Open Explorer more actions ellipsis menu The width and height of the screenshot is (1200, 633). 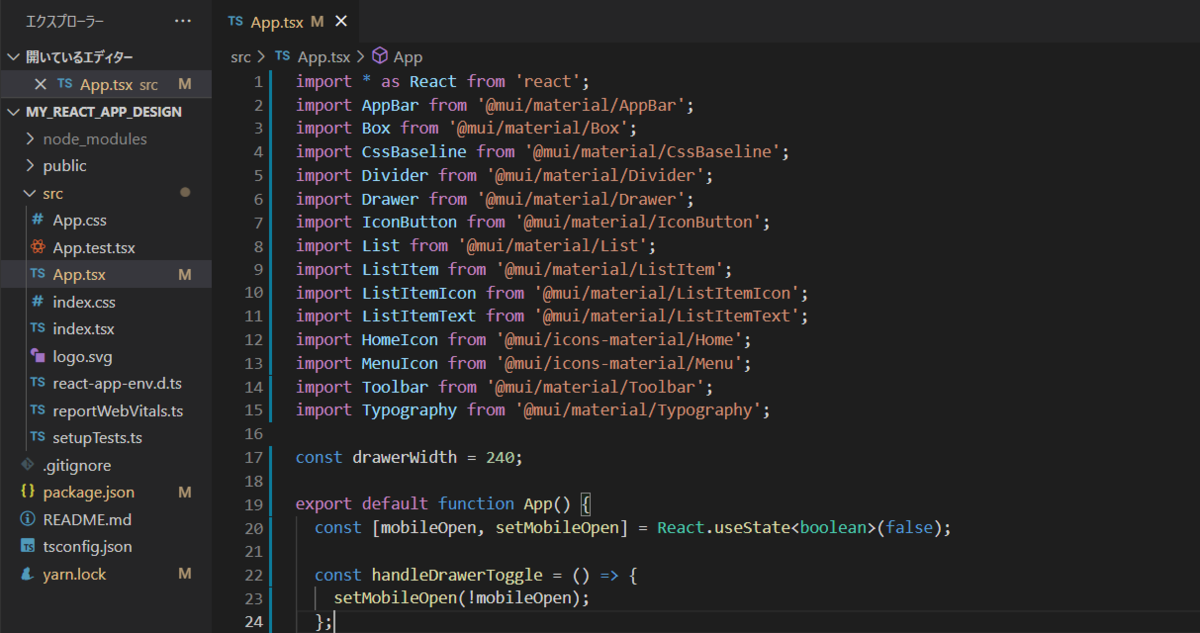(x=183, y=21)
